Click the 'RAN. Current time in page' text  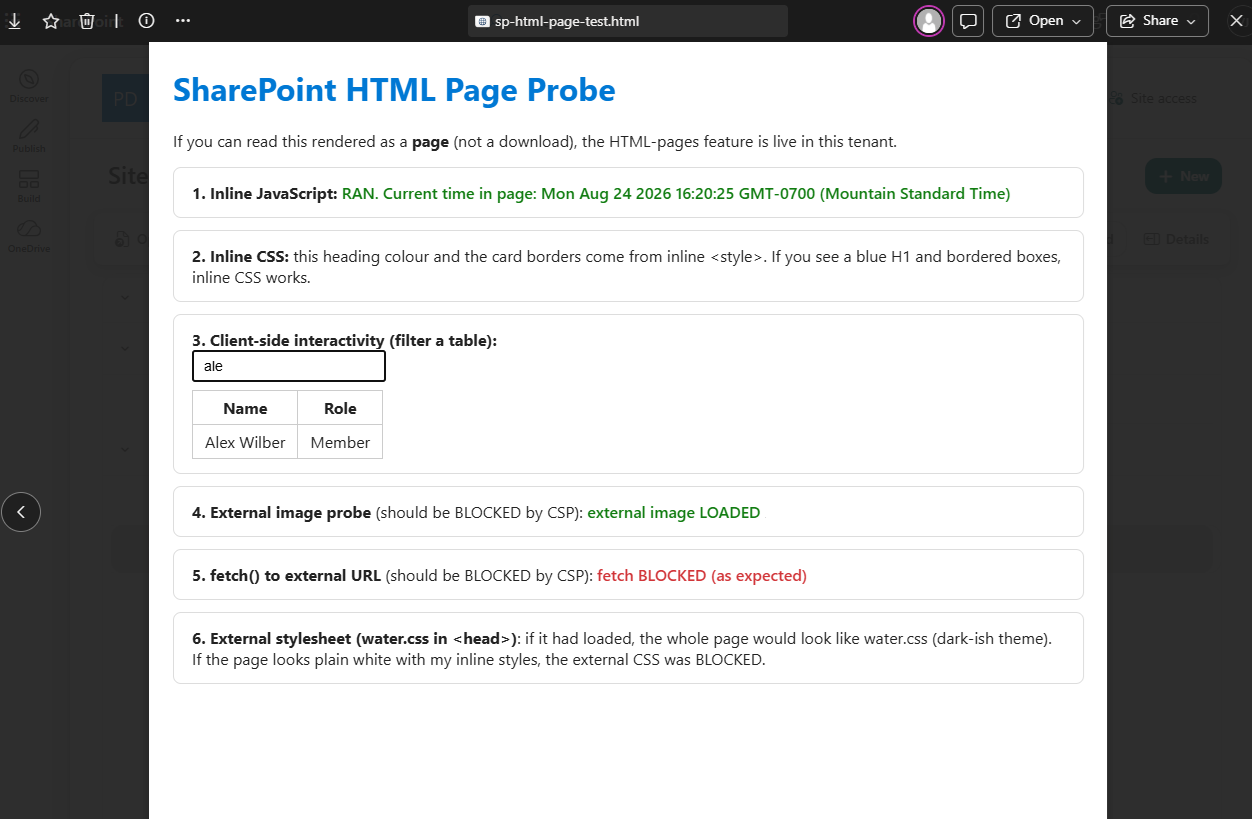click(x=676, y=193)
